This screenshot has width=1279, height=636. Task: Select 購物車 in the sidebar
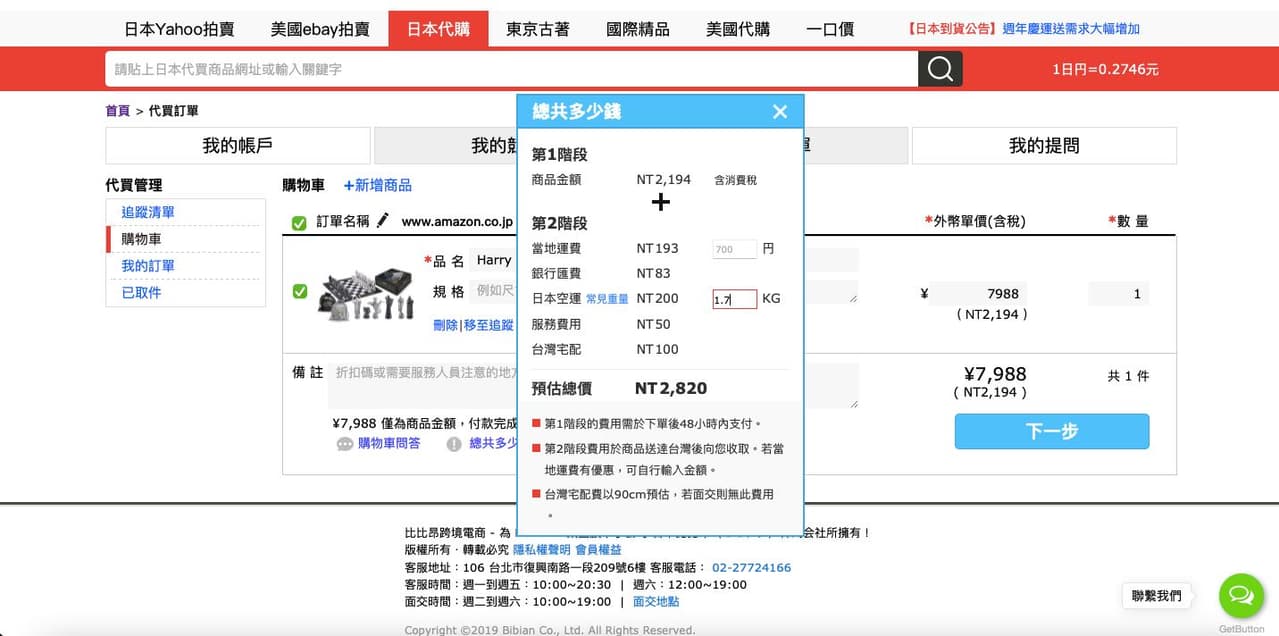(141, 239)
